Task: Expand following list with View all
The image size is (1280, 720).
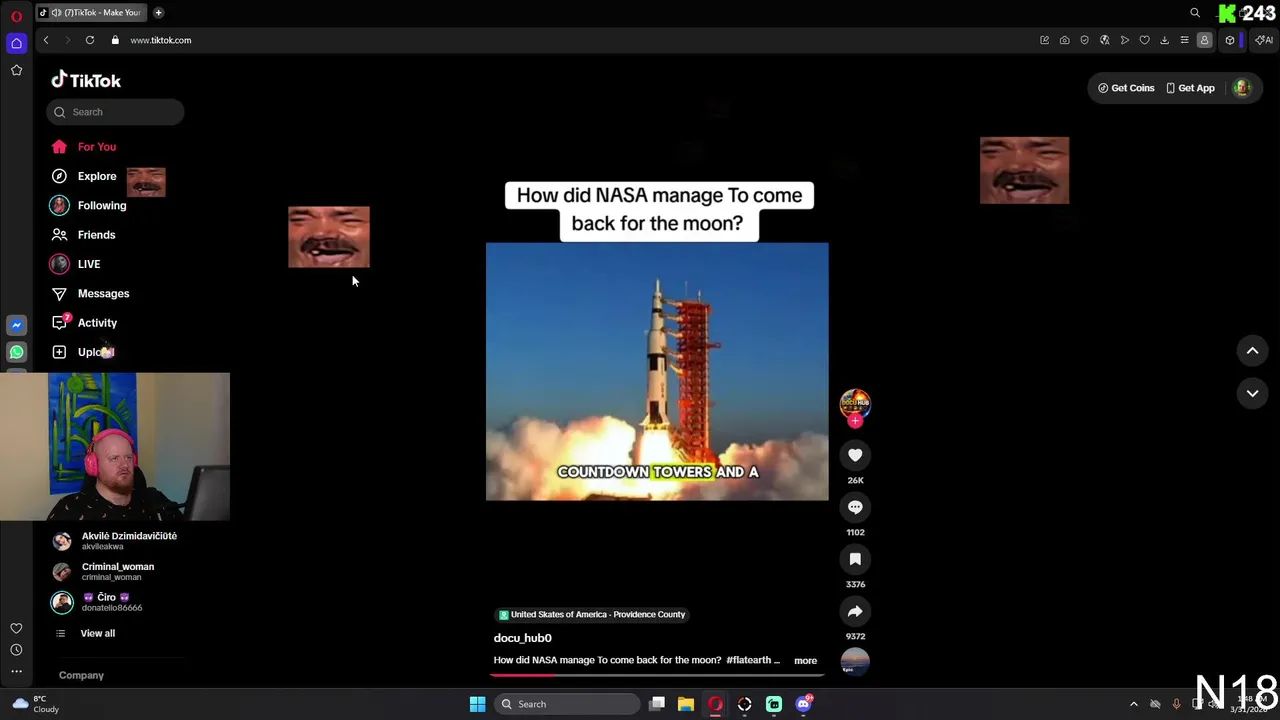Action: [x=86, y=633]
